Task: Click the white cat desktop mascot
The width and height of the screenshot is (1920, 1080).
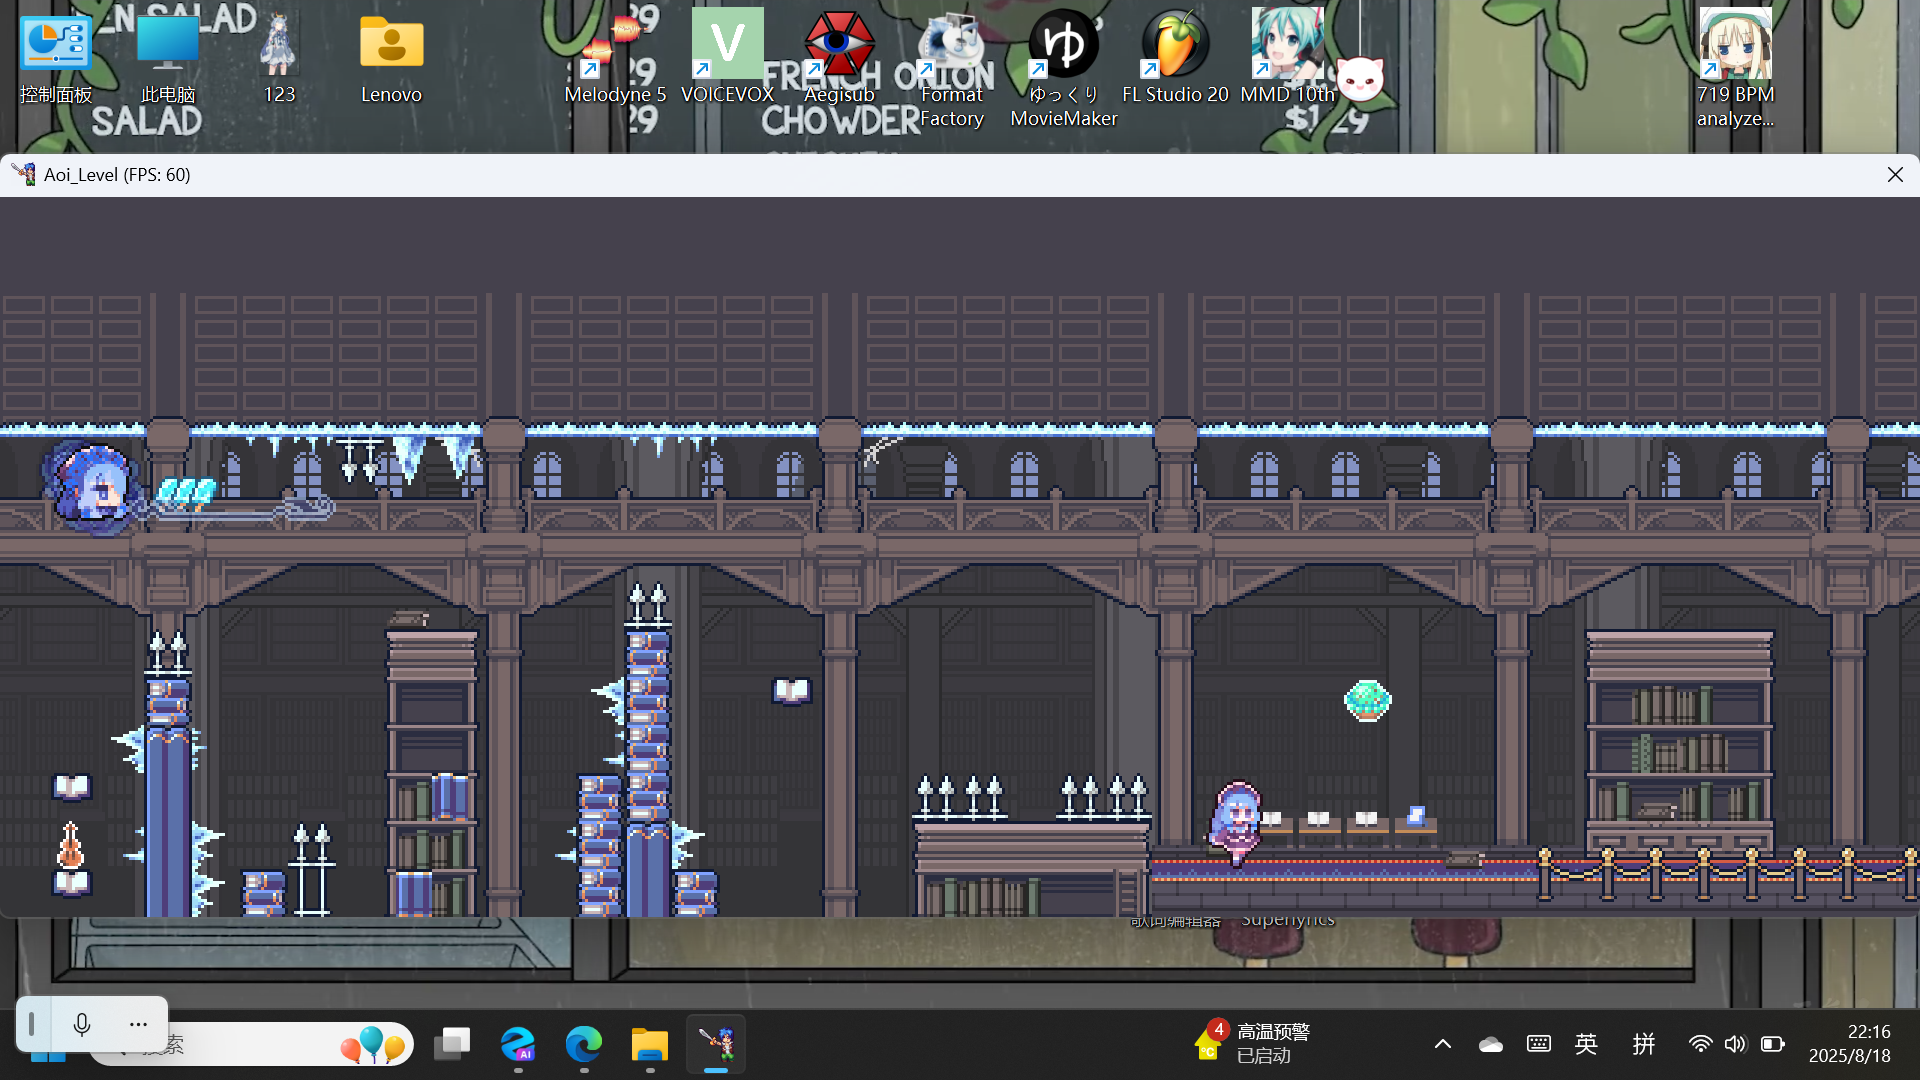Action: 1360,79
